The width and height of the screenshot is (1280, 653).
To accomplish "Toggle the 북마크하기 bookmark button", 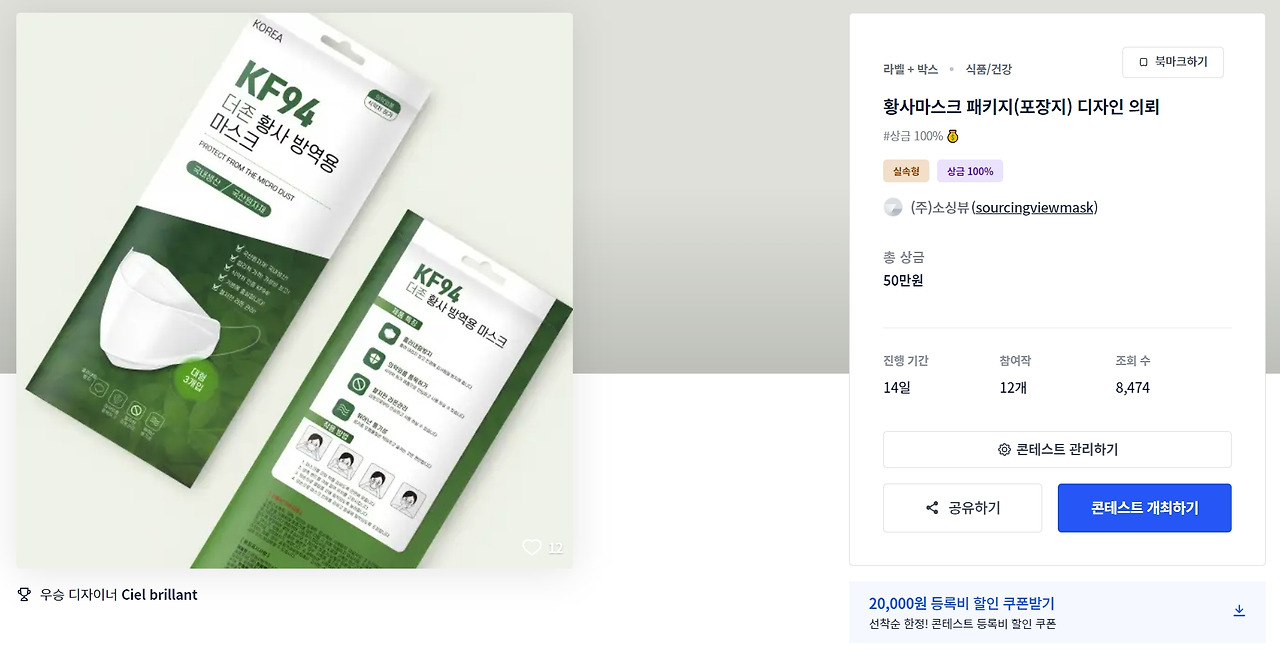I will tap(1173, 62).
